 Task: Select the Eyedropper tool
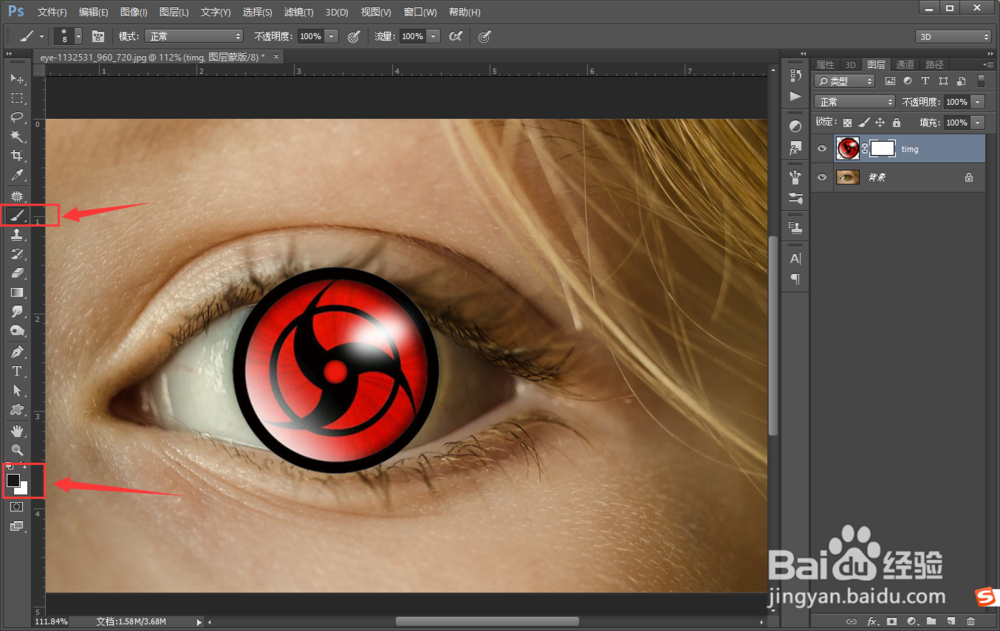pyautogui.click(x=17, y=175)
